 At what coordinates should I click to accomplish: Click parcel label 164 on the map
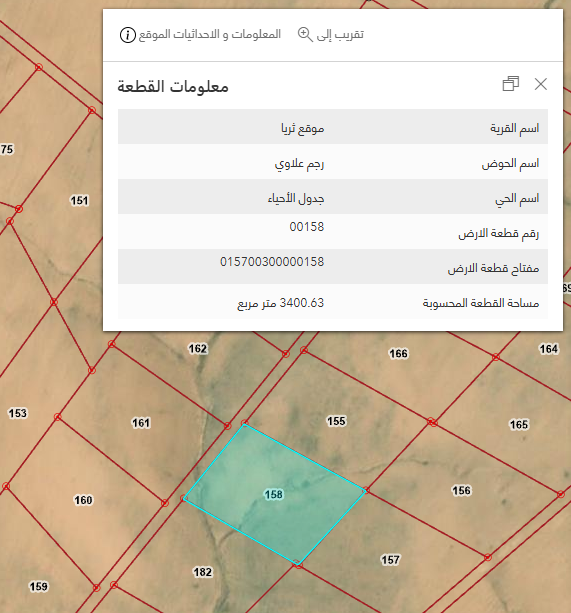click(x=548, y=349)
